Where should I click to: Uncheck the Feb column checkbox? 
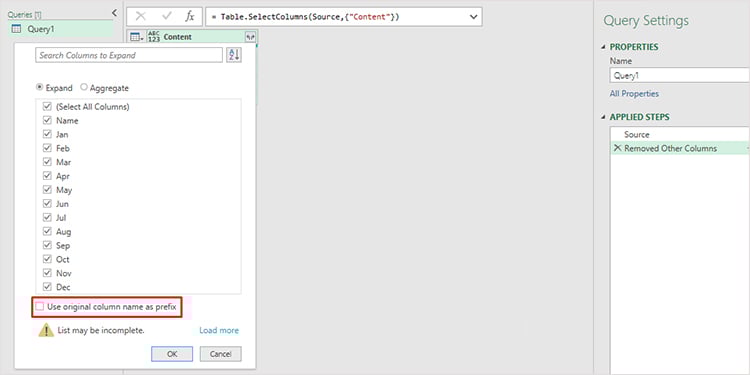47,148
